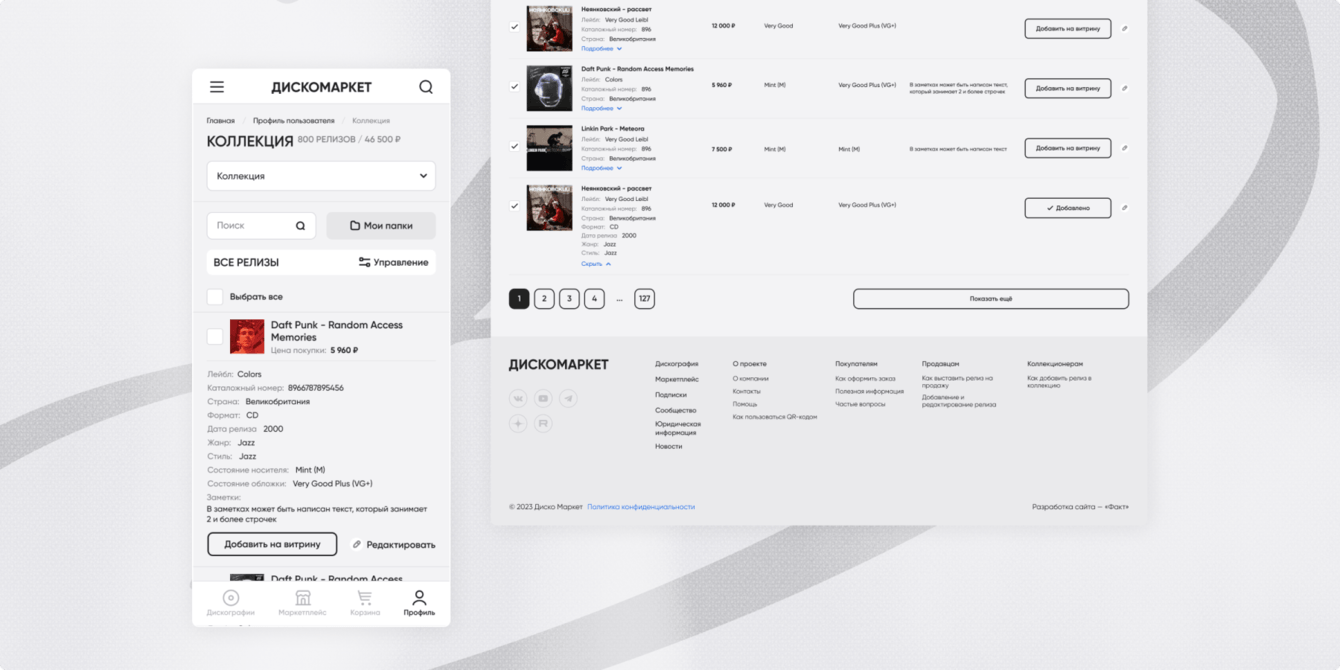Open footer О компании link
The width and height of the screenshot is (1340, 670).
tap(751, 379)
